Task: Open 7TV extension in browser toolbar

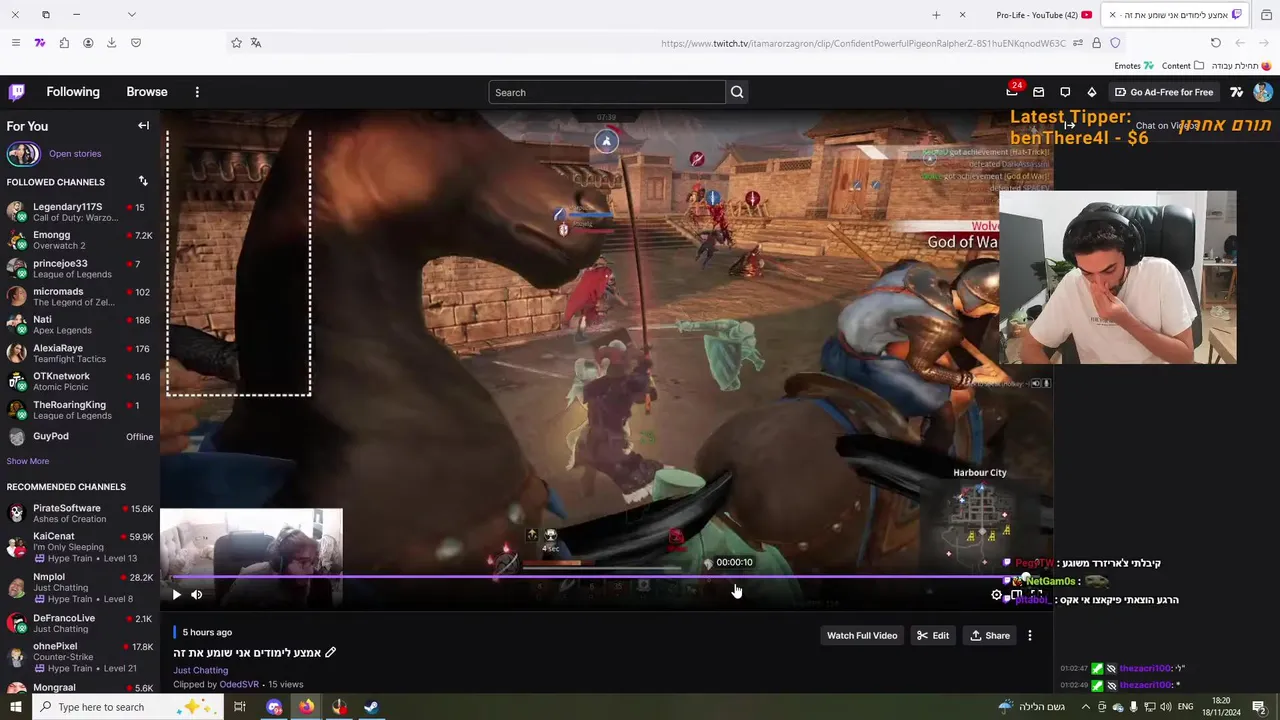Action: 40,43
